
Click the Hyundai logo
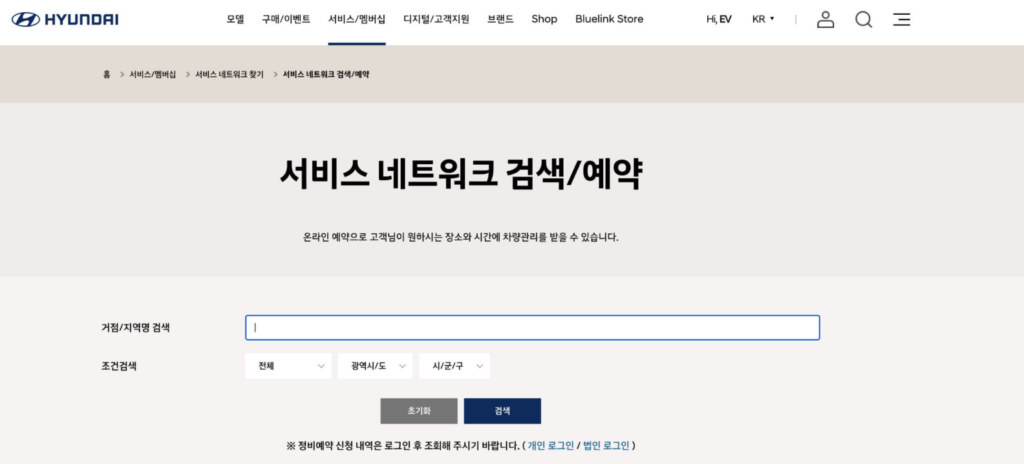(65, 20)
